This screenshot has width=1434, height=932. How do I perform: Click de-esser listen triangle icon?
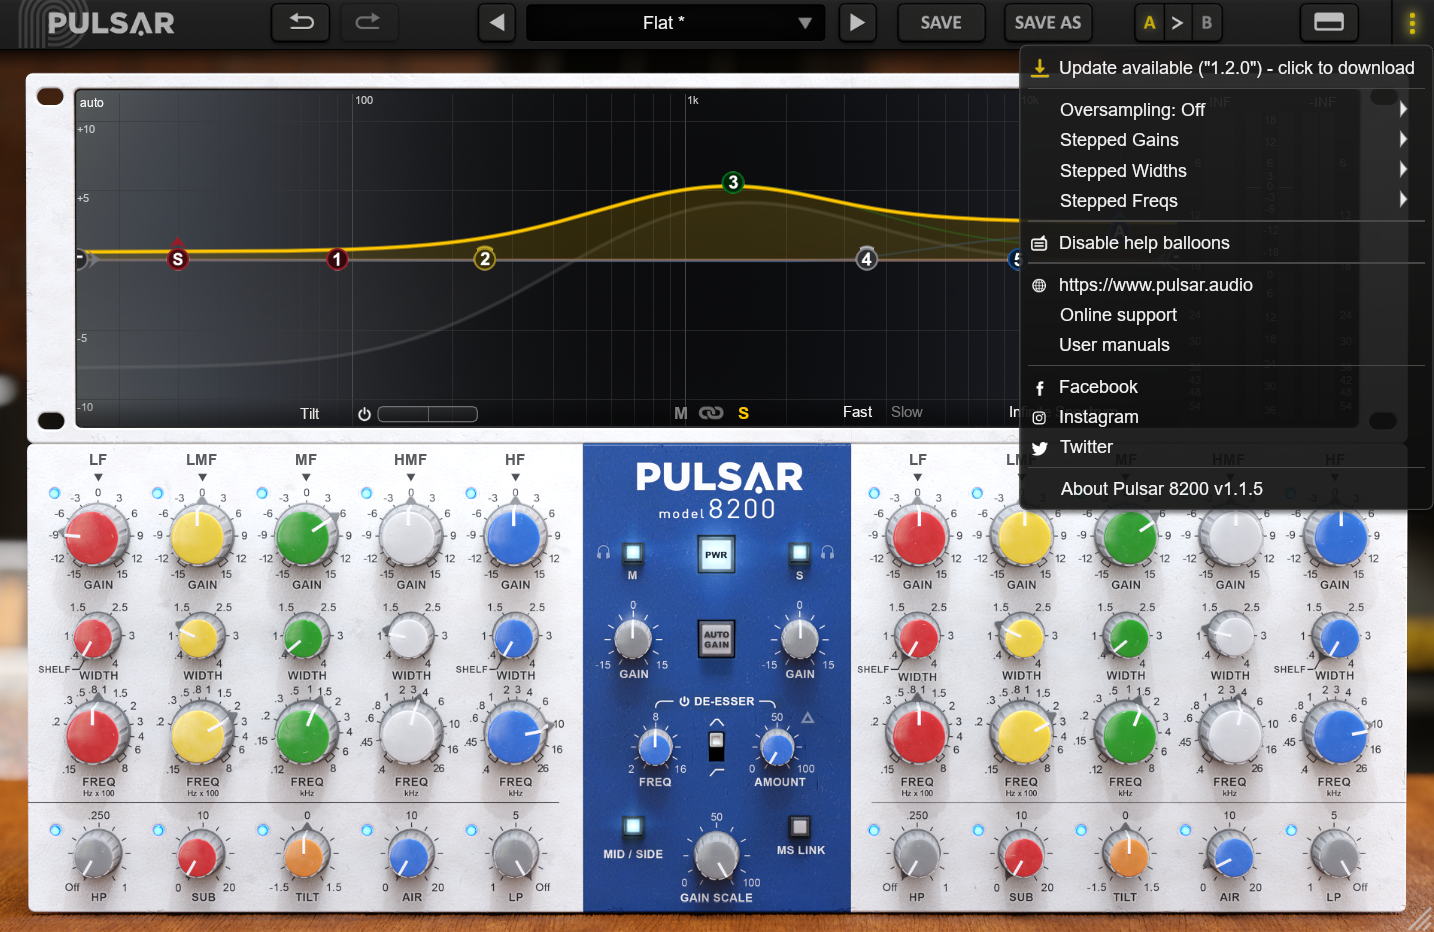(x=807, y=718)
